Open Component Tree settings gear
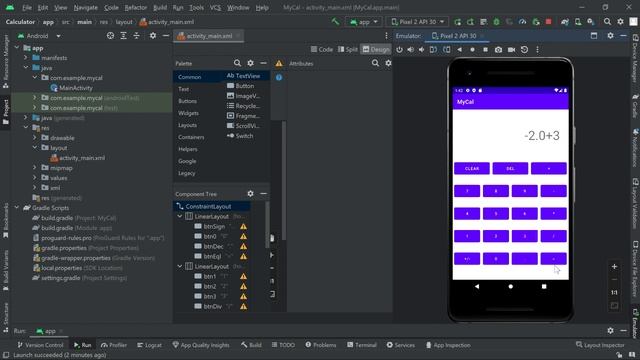Screen dimensions: 640x360 pos(250,193)
